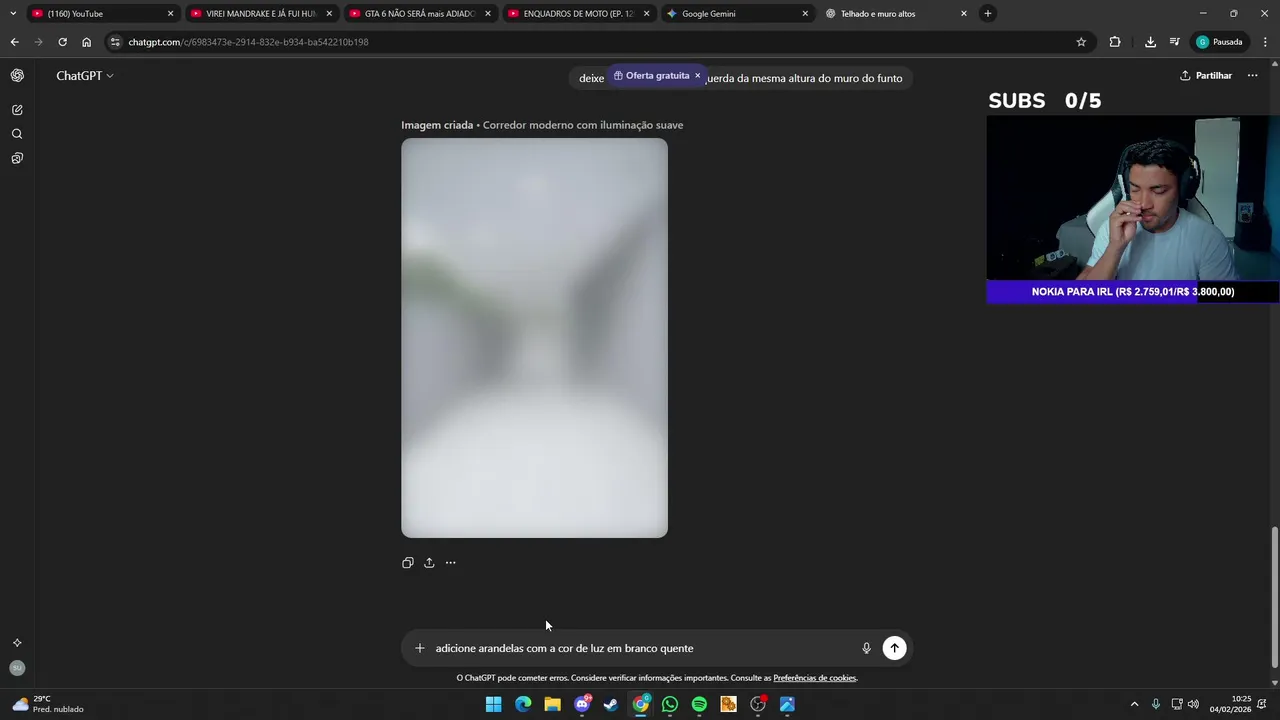
Task: Show hidden system tray icons chevron
Action: click(x=1134, y=704)
